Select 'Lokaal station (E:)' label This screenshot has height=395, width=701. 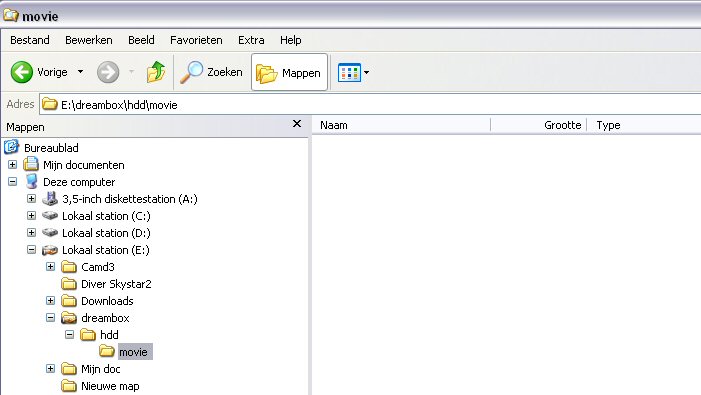(x=106, y=250)
